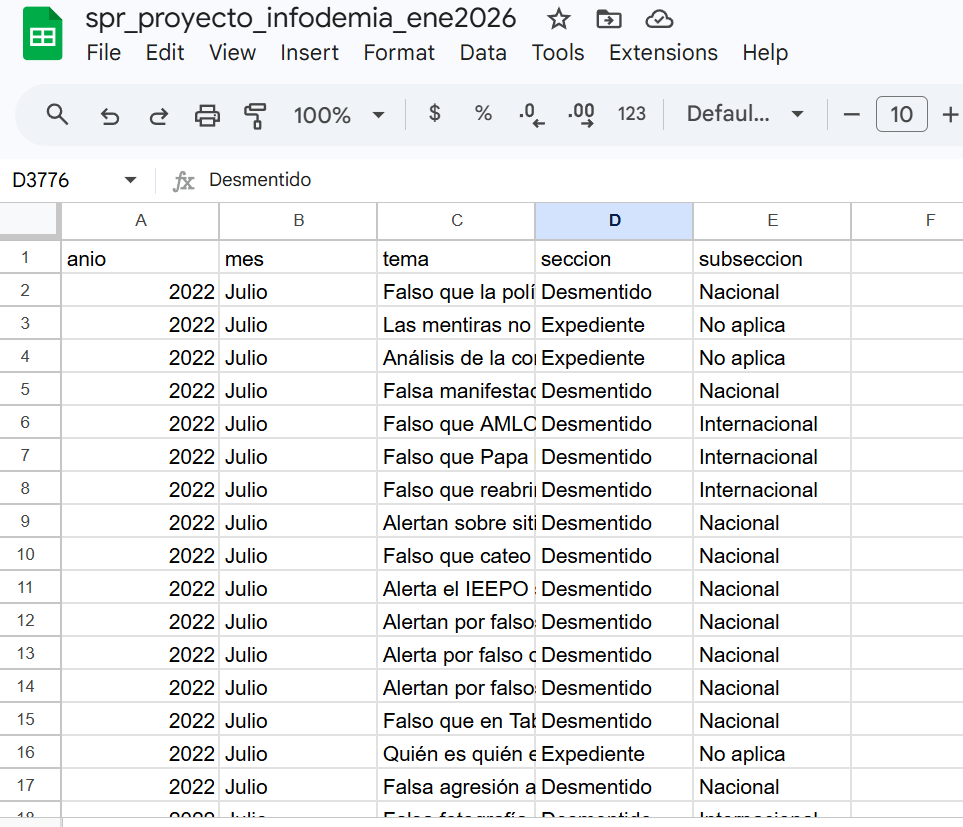This screenshot has height=827, width=963.
Task: Expand the name box dropdown arrow
Action: coord(130,180)
